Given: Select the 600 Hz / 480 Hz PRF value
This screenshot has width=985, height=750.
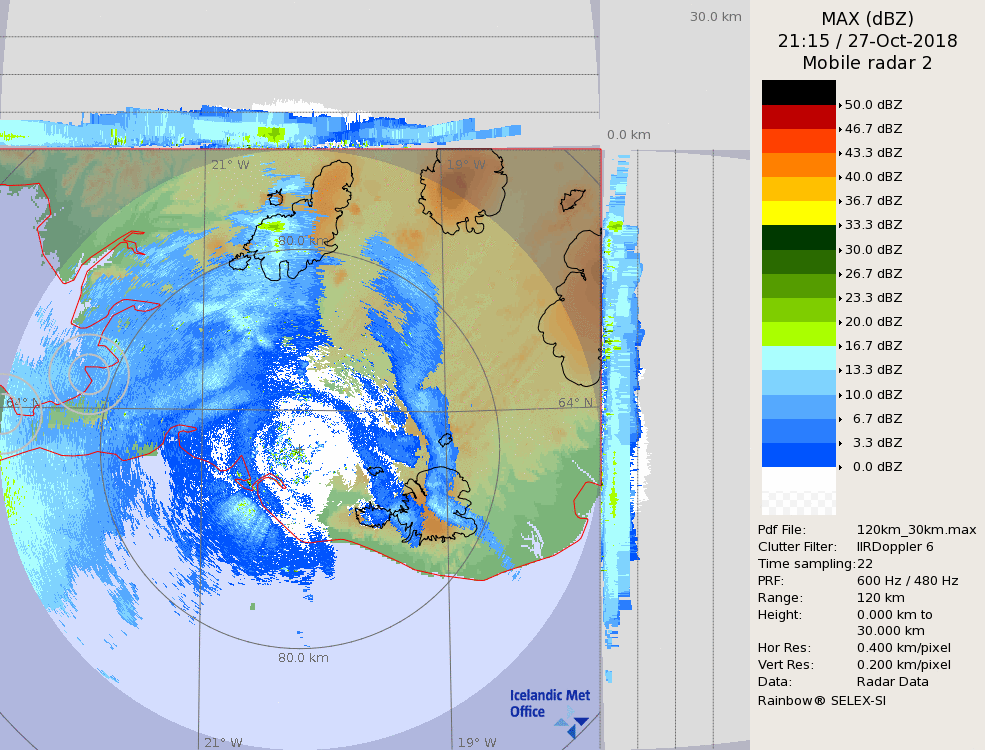Looking at the screenshot, I should pyautogui.click(x=907, y=581).
